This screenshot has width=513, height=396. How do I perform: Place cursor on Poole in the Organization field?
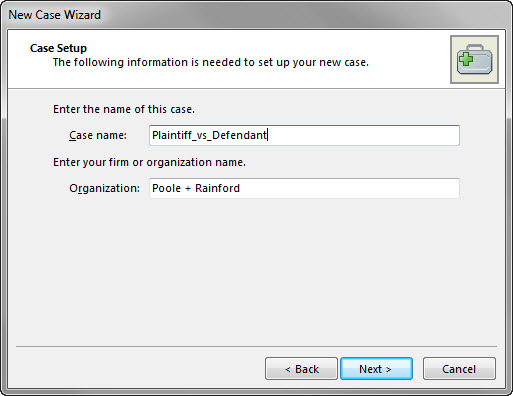tap(166, 188)
